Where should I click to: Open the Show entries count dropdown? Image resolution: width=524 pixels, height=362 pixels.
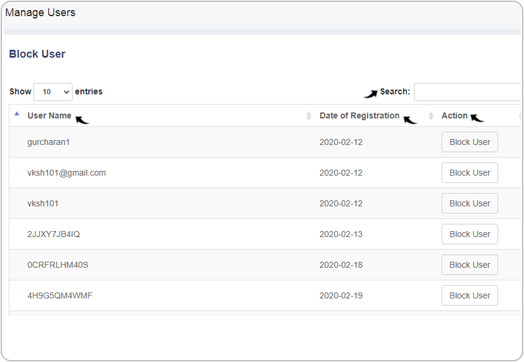click(53, 92)
